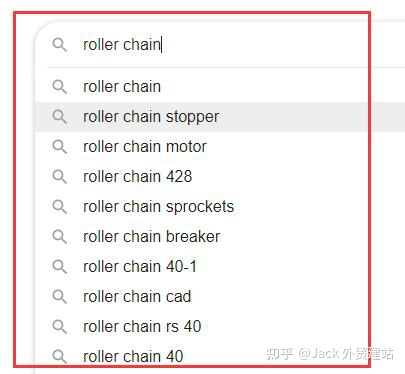Click the magnifier beside 'roller chain 40-1'
The image size is (405, 374).
(60, 267)
